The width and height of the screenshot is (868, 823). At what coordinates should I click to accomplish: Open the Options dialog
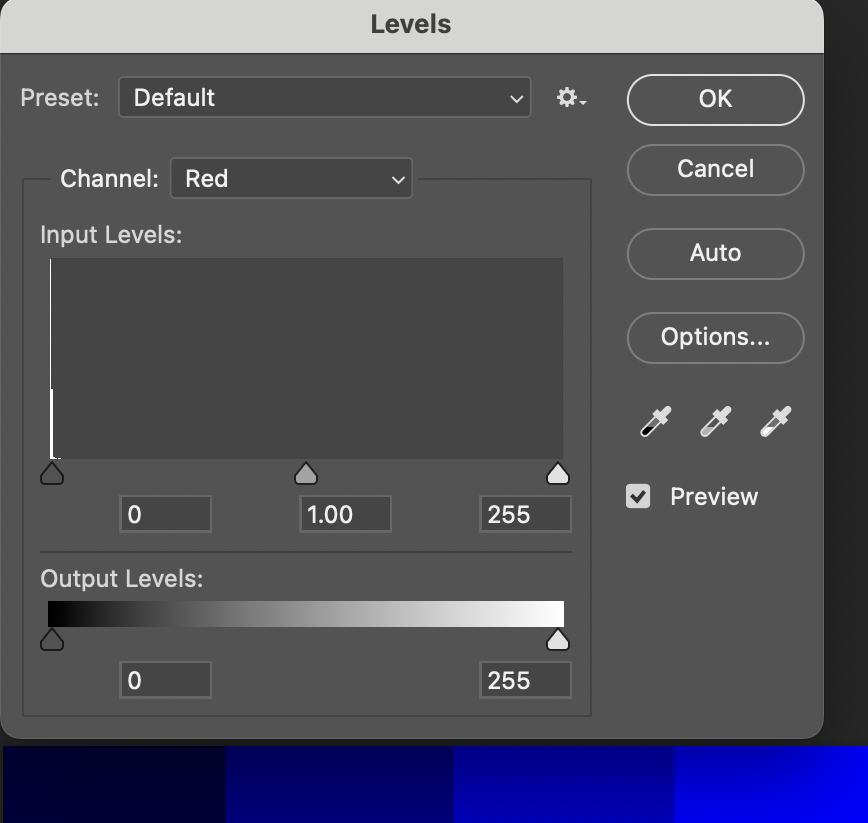[715, 338]
